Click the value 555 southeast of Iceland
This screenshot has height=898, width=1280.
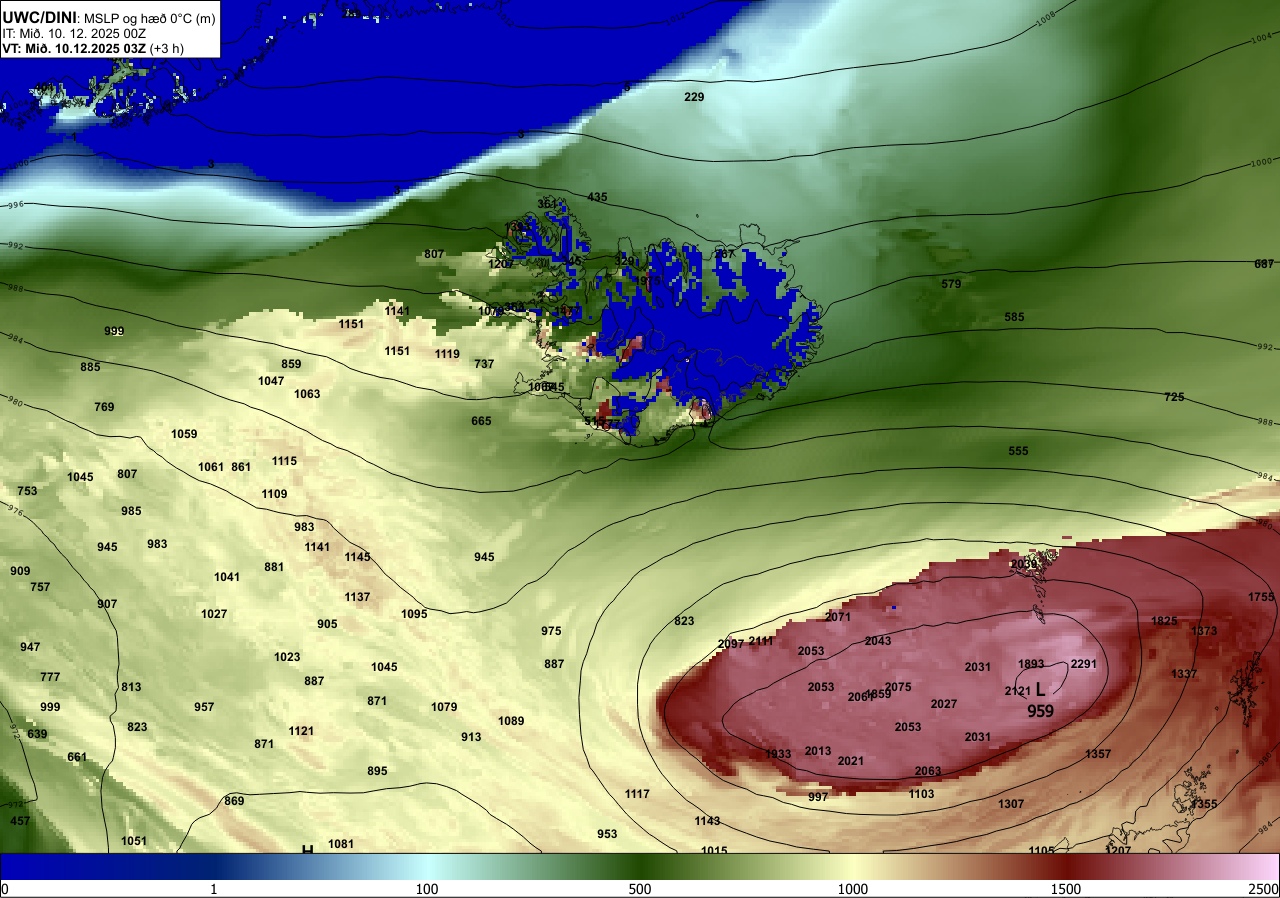[x=1018, y=451]
